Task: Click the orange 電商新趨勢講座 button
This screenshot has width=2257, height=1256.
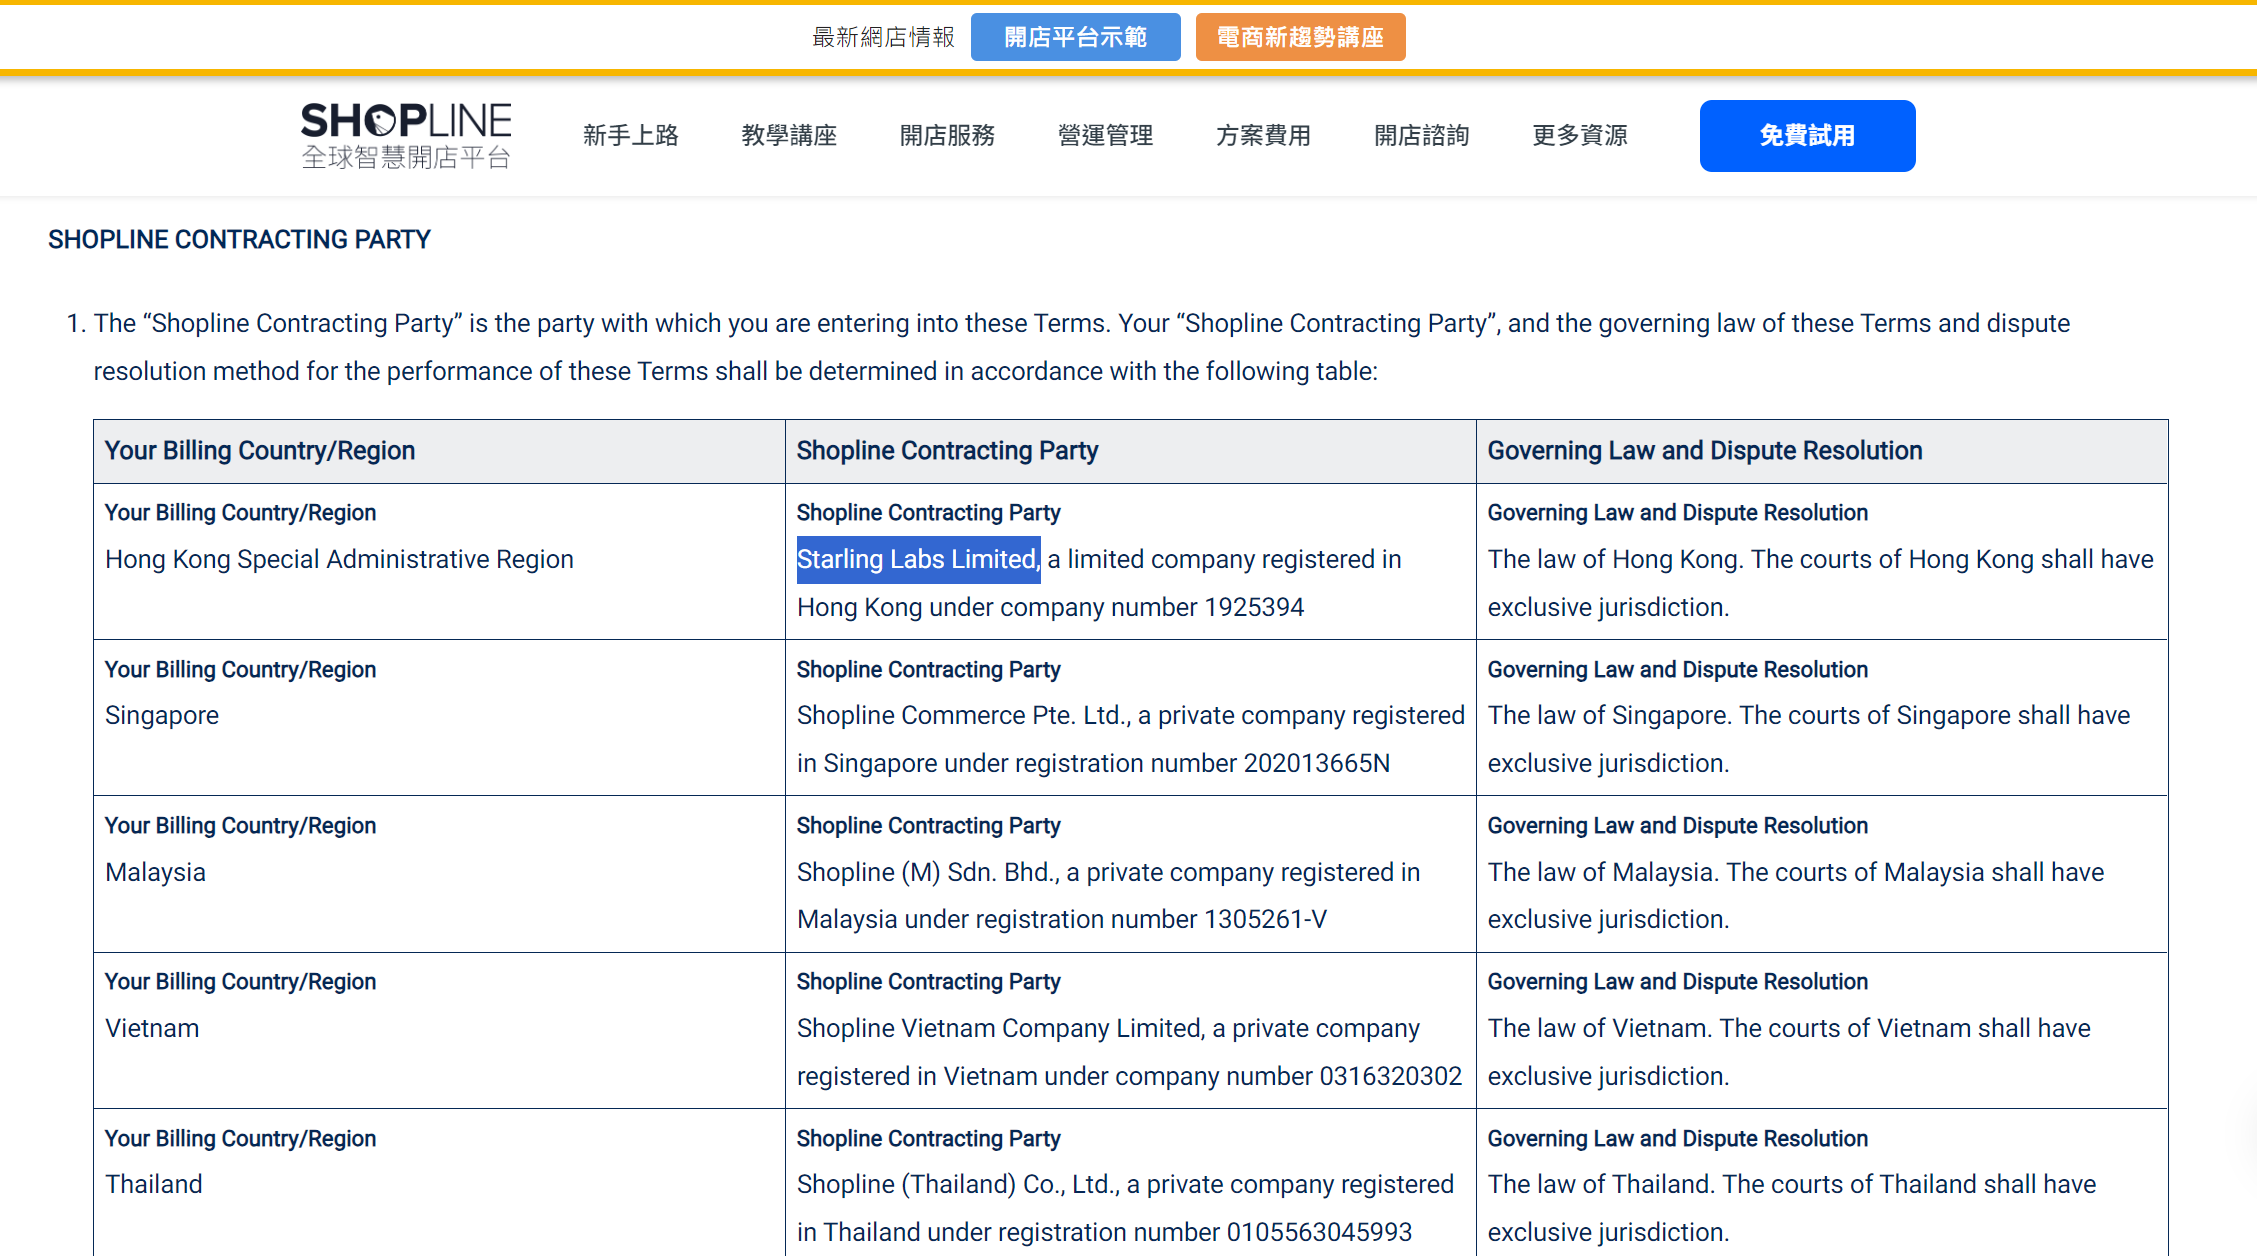Action: point(1300,37)
